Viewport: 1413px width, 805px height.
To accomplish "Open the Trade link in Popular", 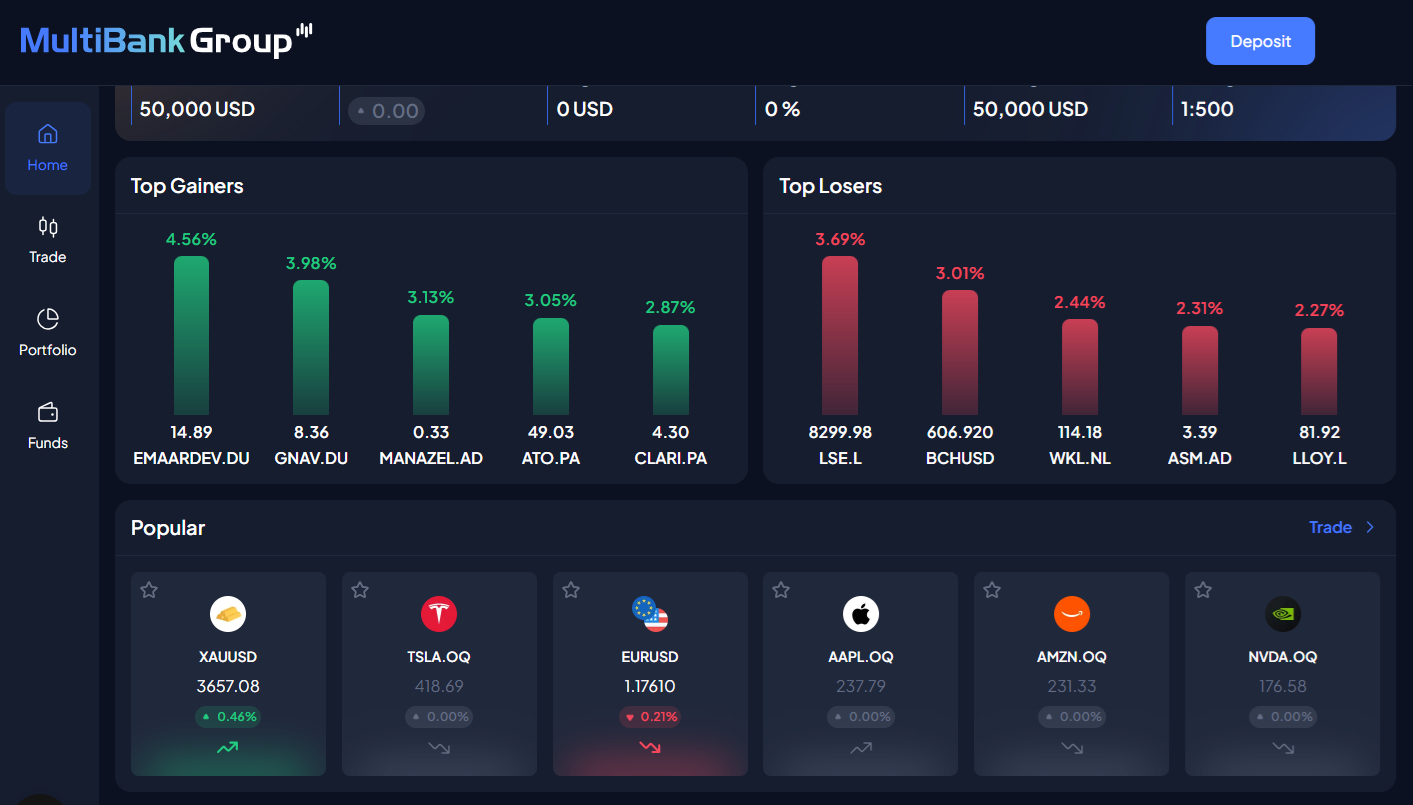I will pyautogui.click(x=1330, y=527).
